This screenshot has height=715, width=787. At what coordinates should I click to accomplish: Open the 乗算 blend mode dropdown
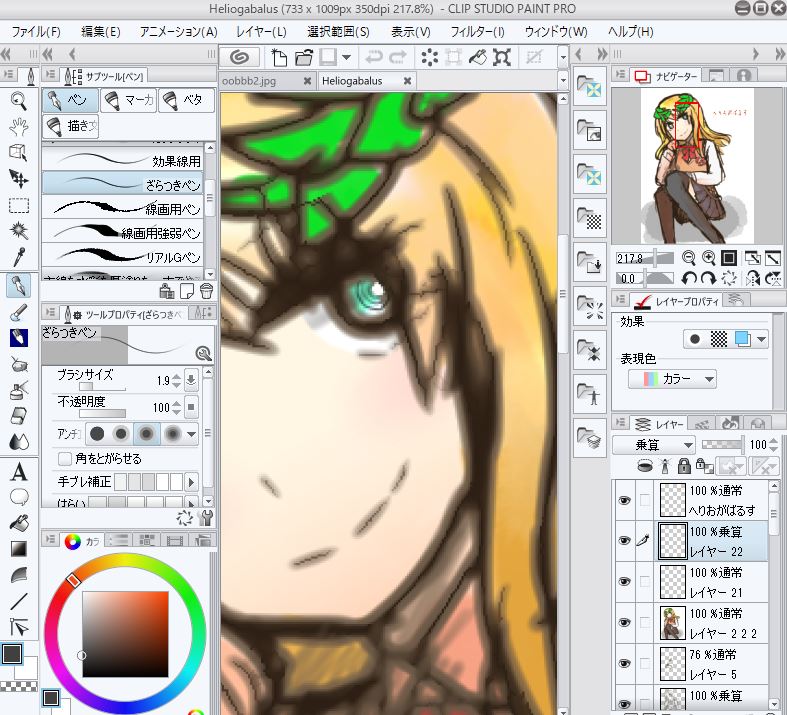655,445
